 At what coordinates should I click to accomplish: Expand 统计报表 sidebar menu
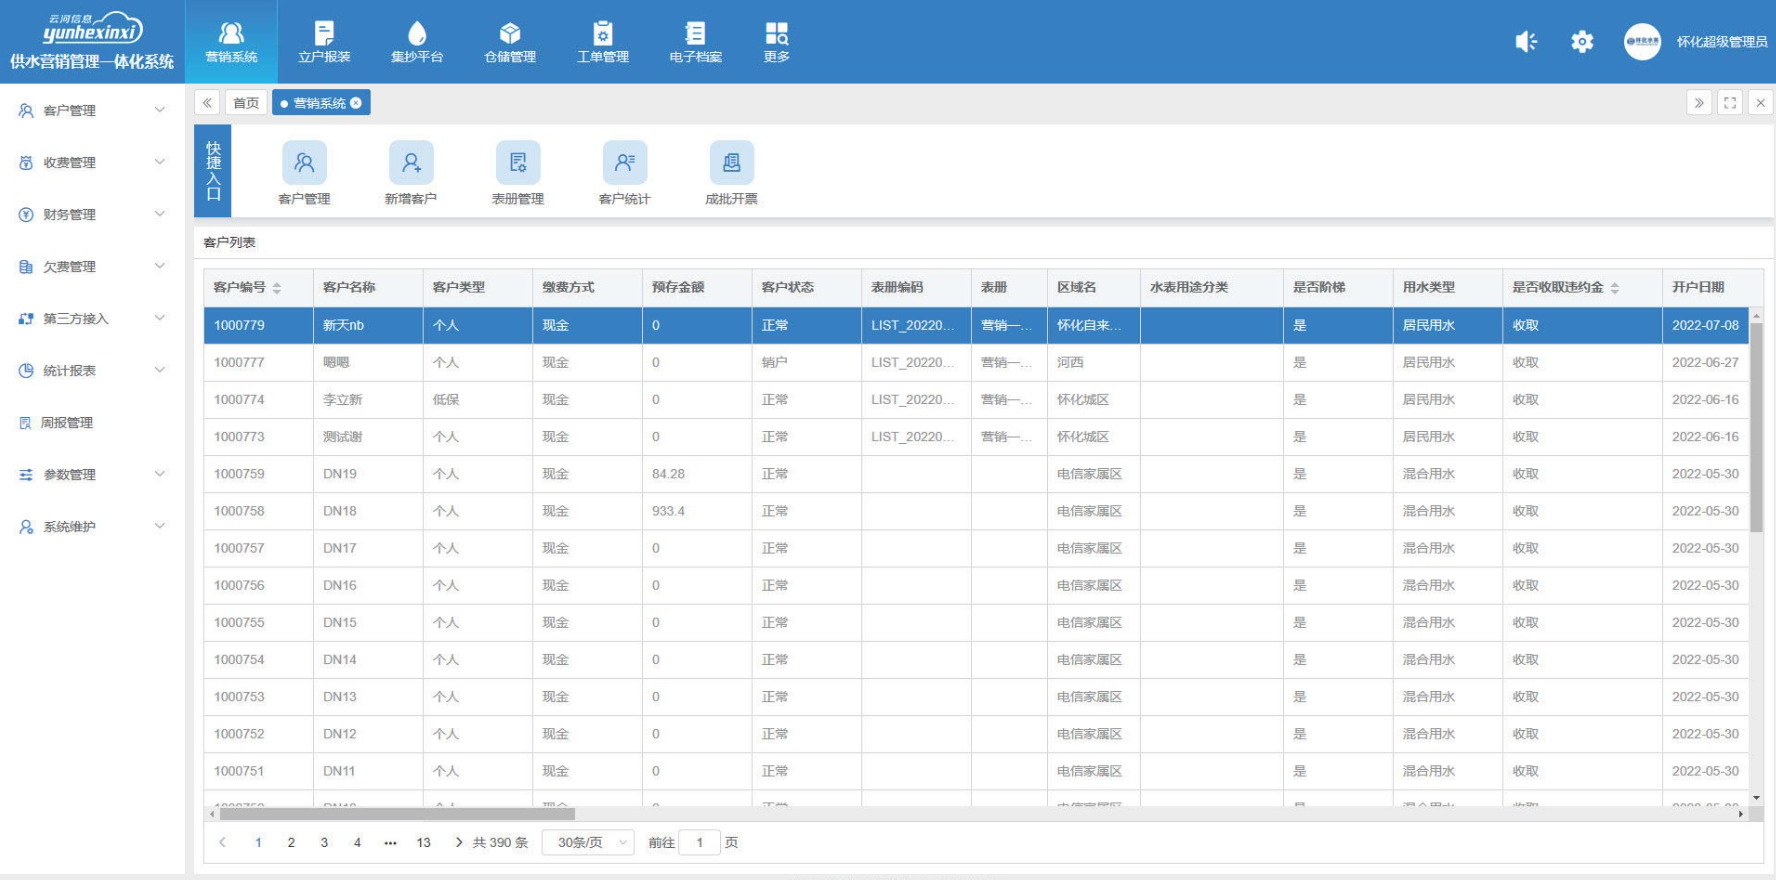point(92,371)
